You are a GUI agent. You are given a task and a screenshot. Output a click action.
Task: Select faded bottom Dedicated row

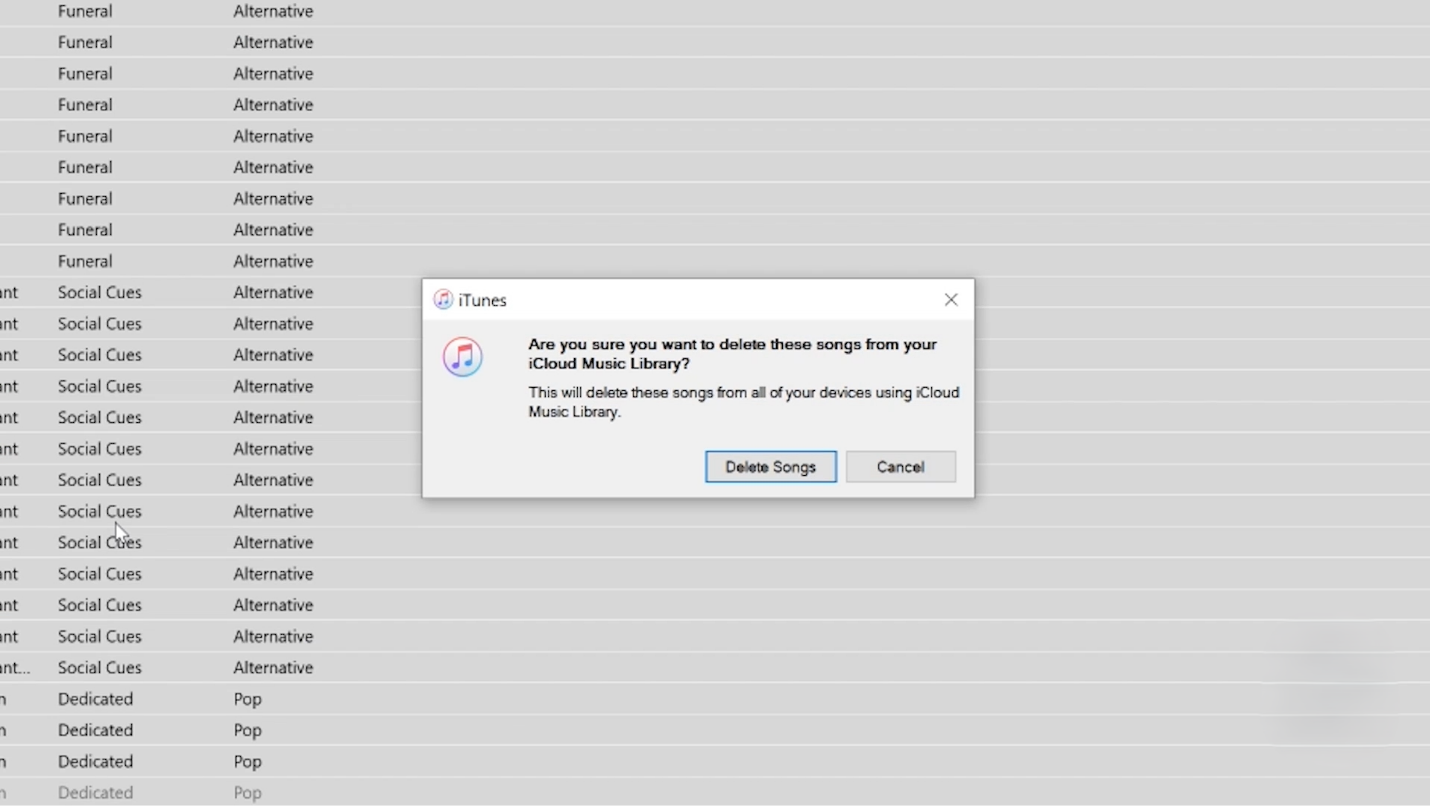coord(715,792)
